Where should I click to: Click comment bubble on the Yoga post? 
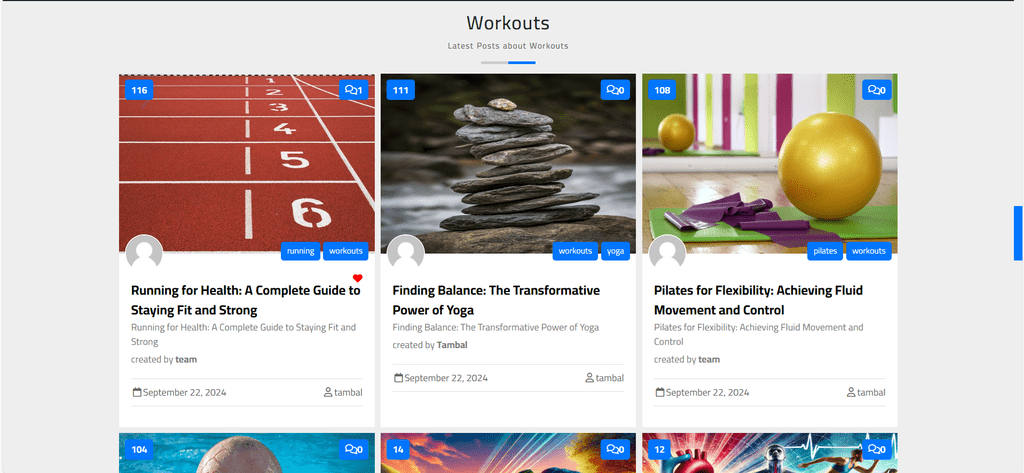[615, 90]
